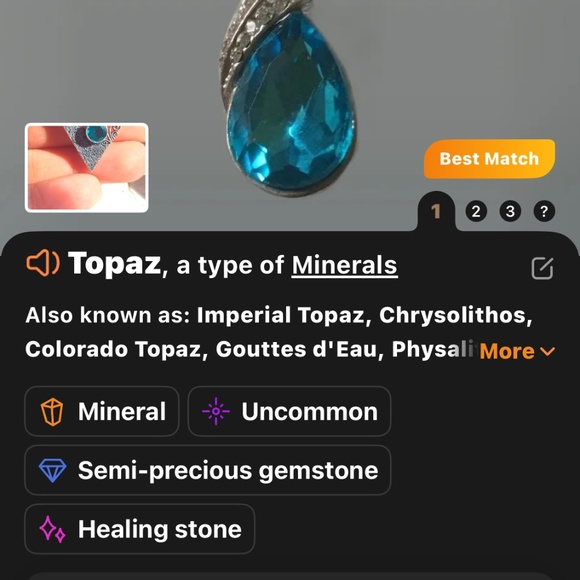Tap the orange Mineral crystal icon

(x=52, y=412)
